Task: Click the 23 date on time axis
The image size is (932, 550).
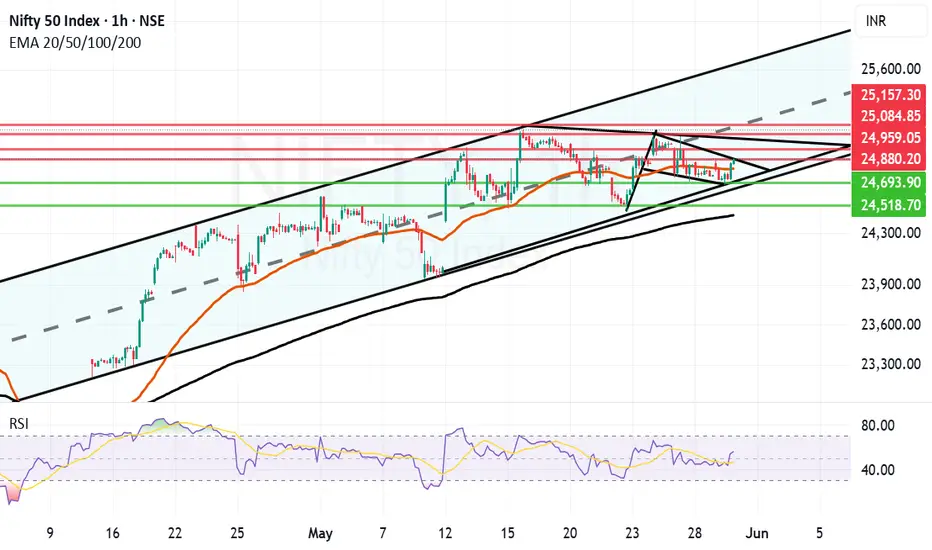Action: [x=632, y=533]
